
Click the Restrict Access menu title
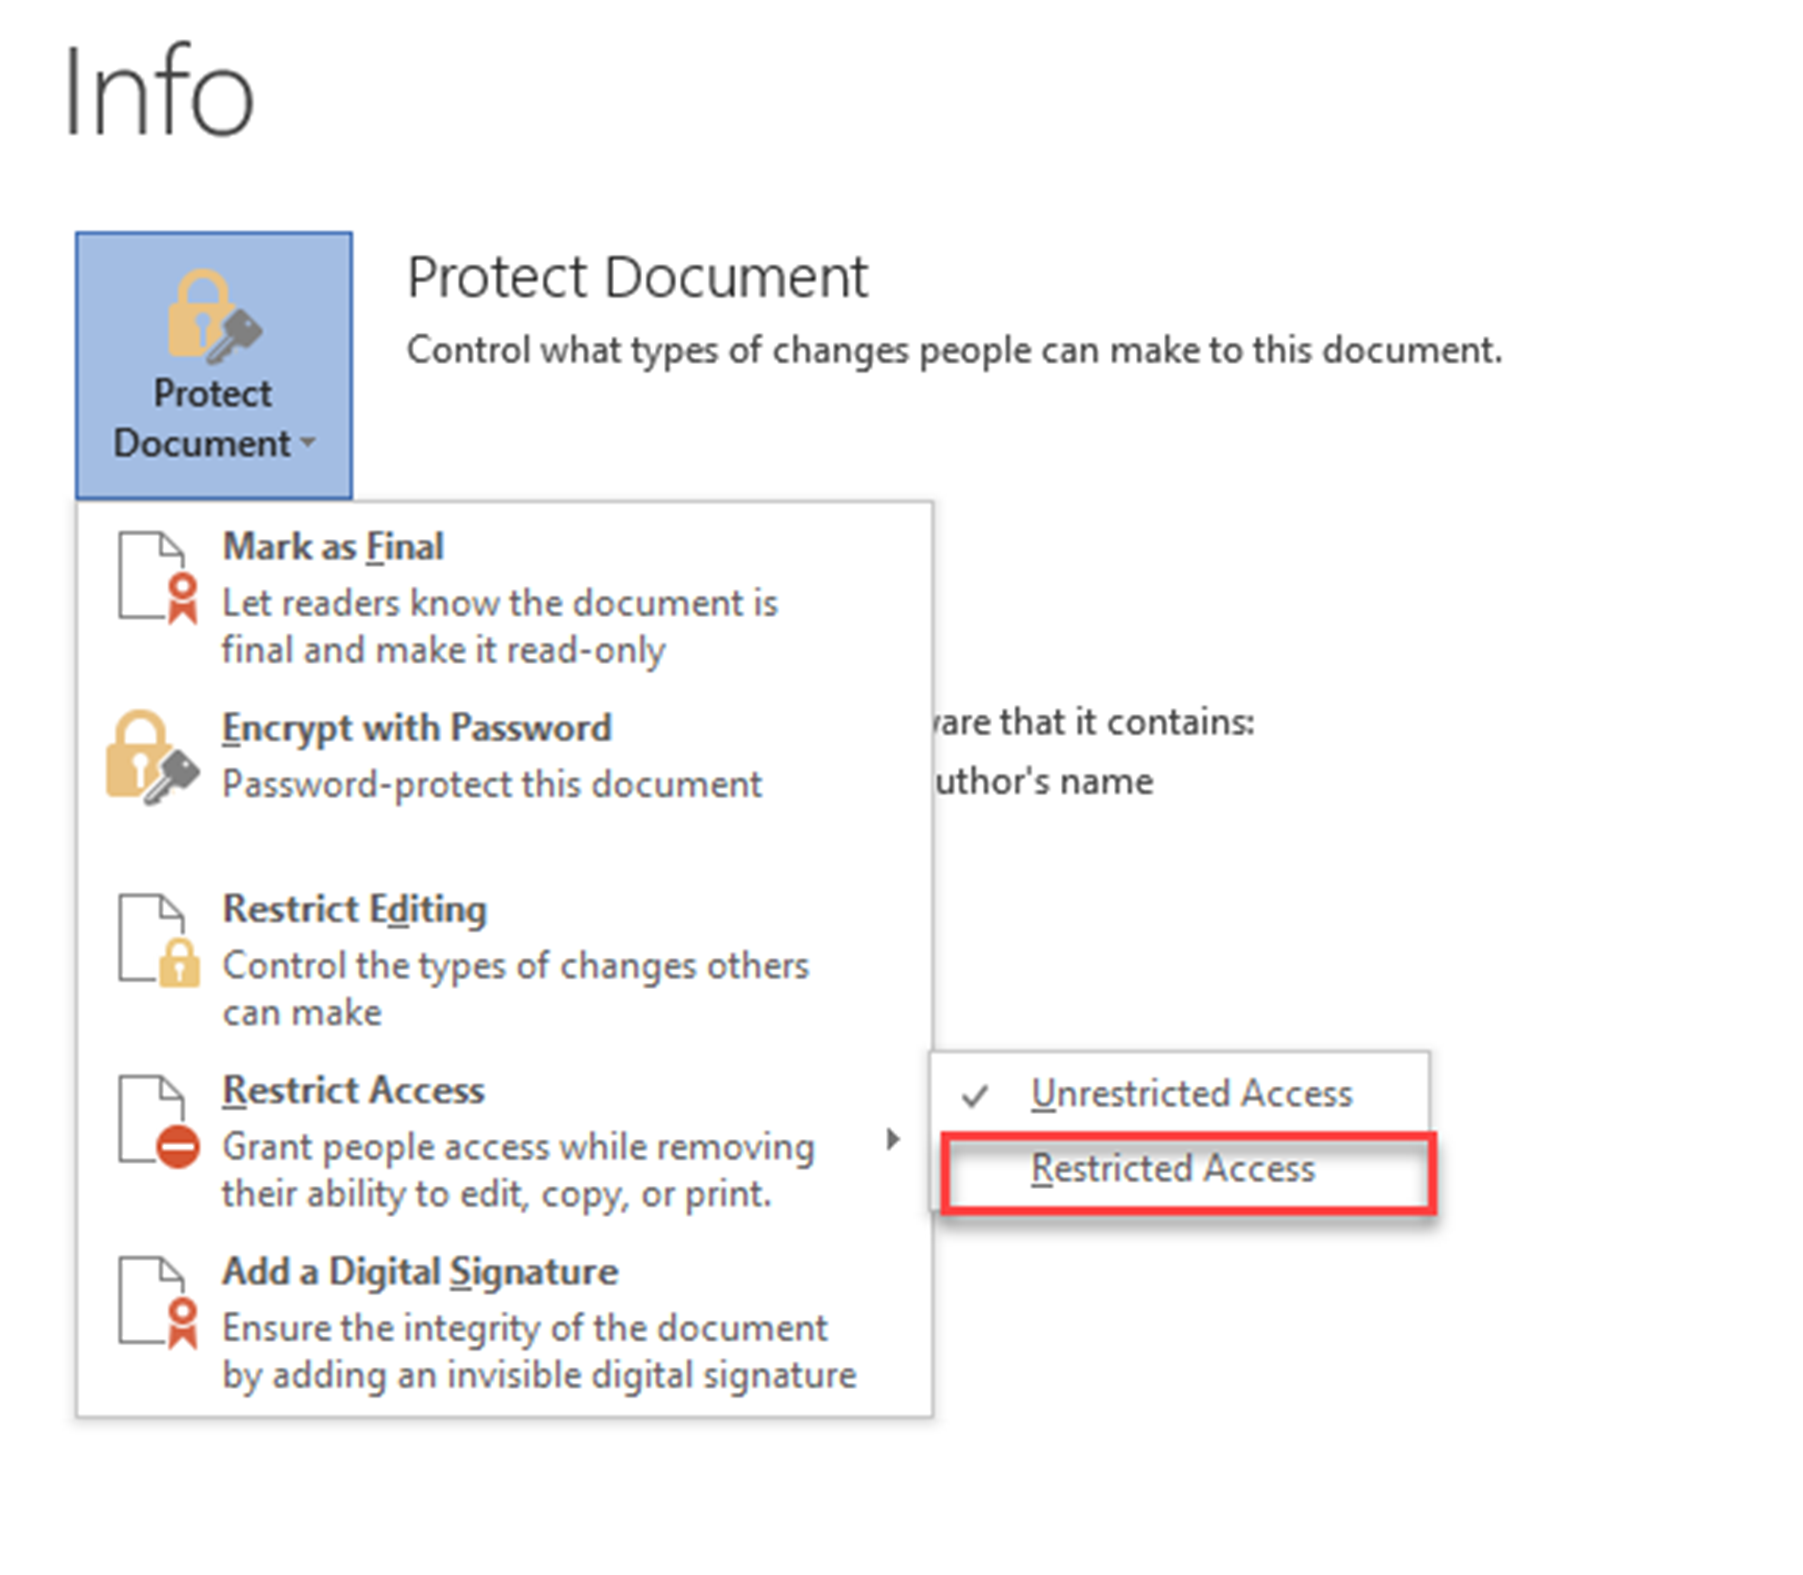(353, 1090)
